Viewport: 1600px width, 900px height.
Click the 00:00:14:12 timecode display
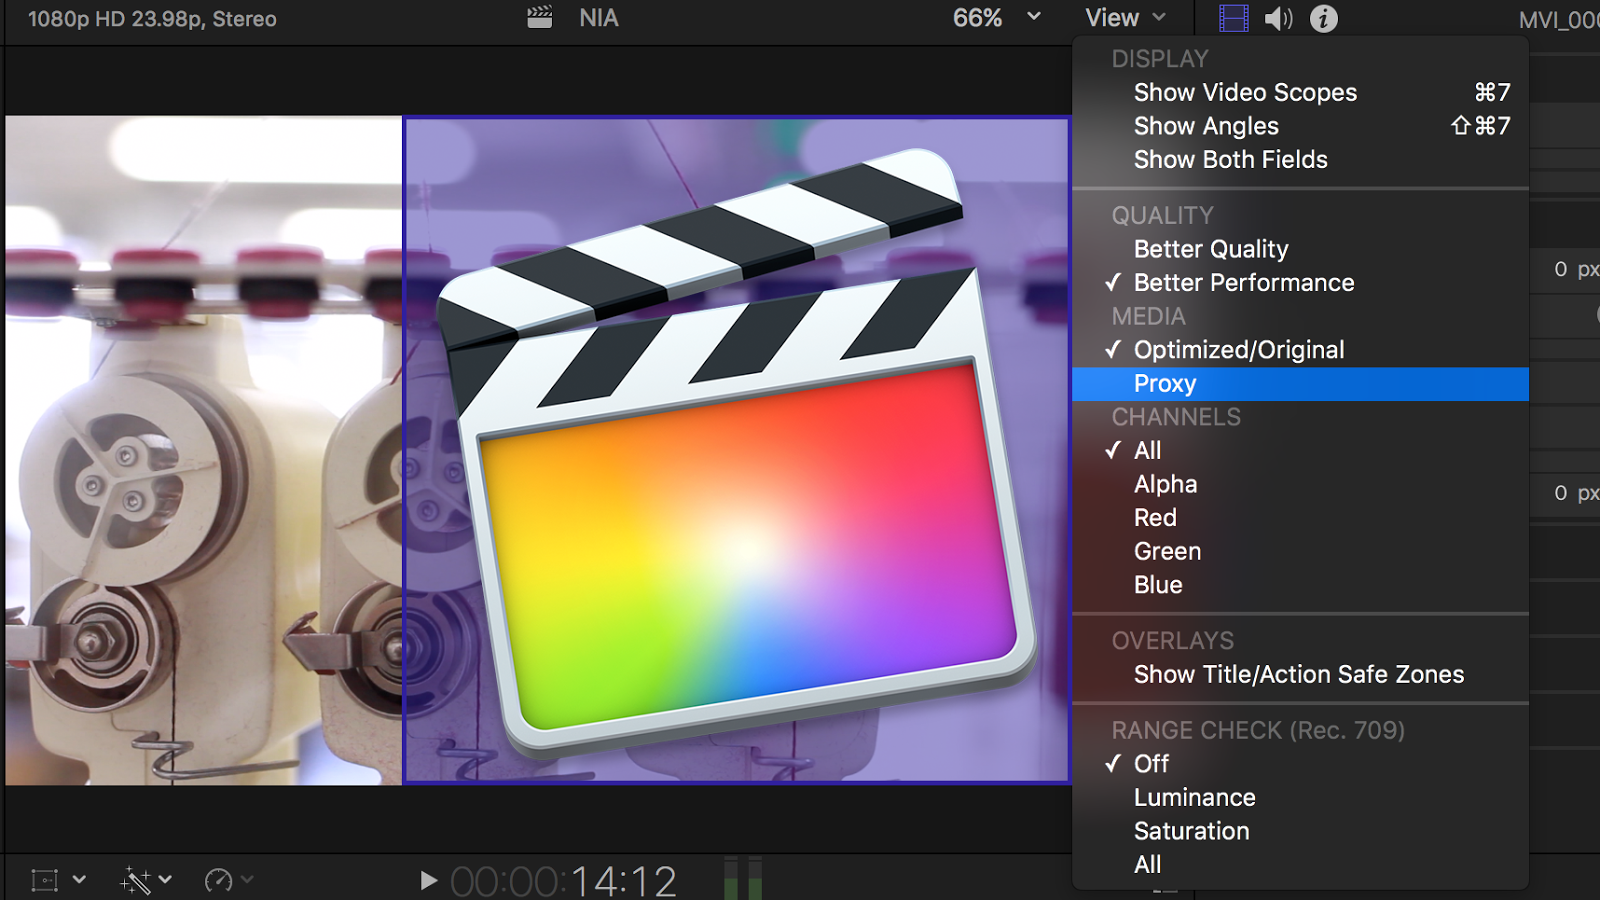(x=564, y=881)
